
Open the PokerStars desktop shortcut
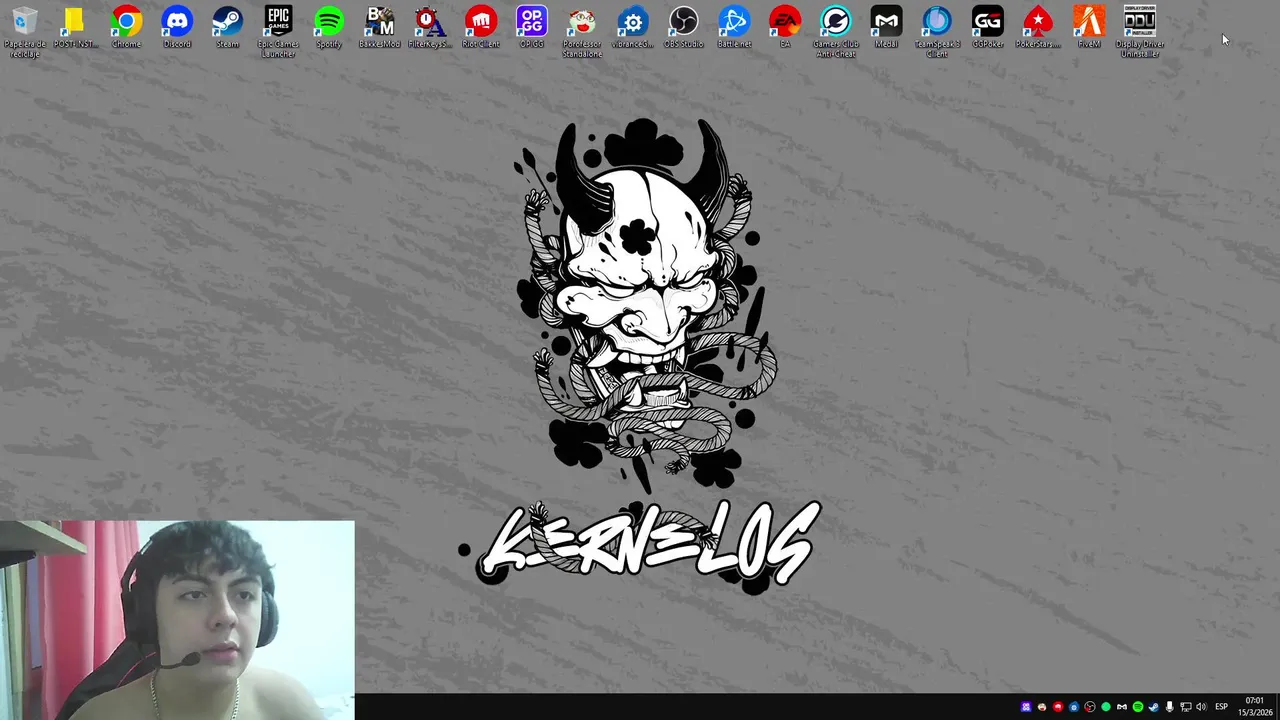1038,28
